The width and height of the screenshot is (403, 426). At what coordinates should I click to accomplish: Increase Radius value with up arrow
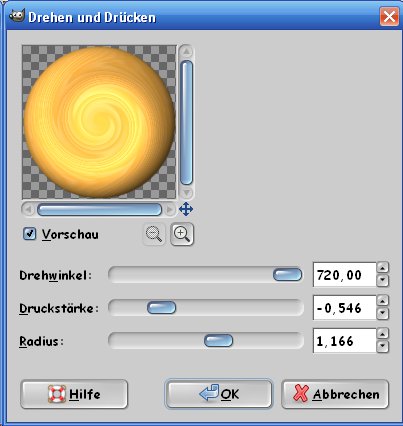tap(383, 334)
